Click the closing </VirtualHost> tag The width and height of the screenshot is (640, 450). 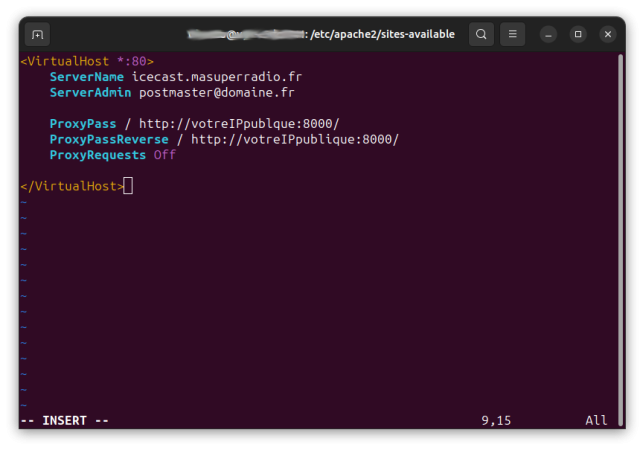point(72,186)
